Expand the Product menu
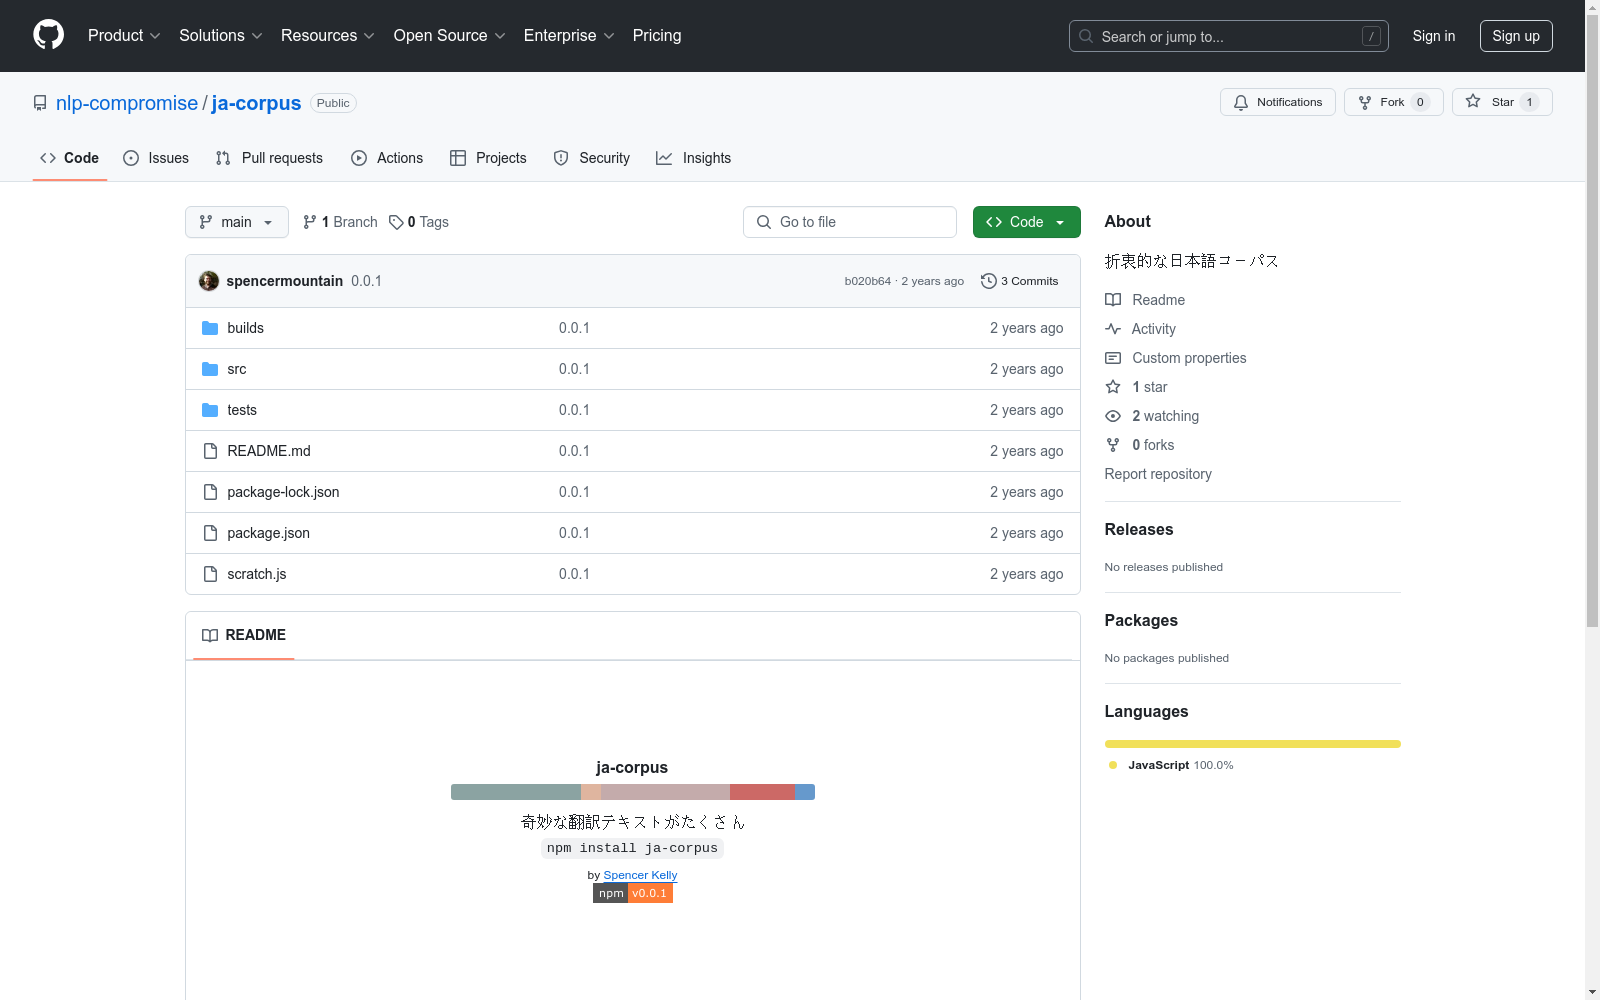Viewport: 1600px width, 1000px height. pyautogui.click(x=124, y=35)
